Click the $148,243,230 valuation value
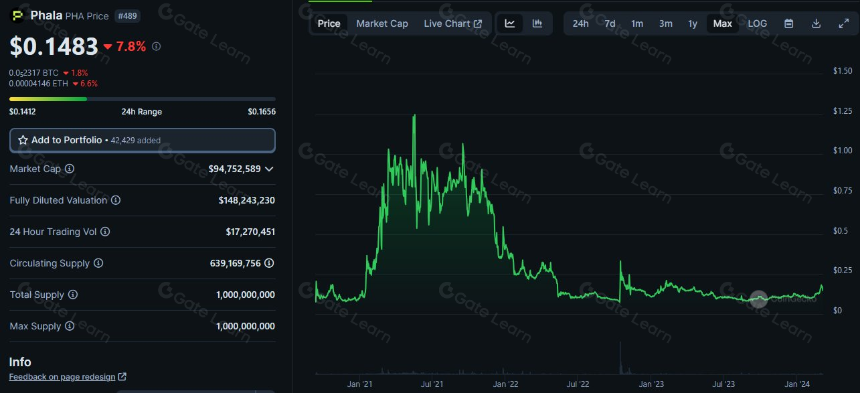The width and height of the screenshot is (860, 393). (247, 201)
